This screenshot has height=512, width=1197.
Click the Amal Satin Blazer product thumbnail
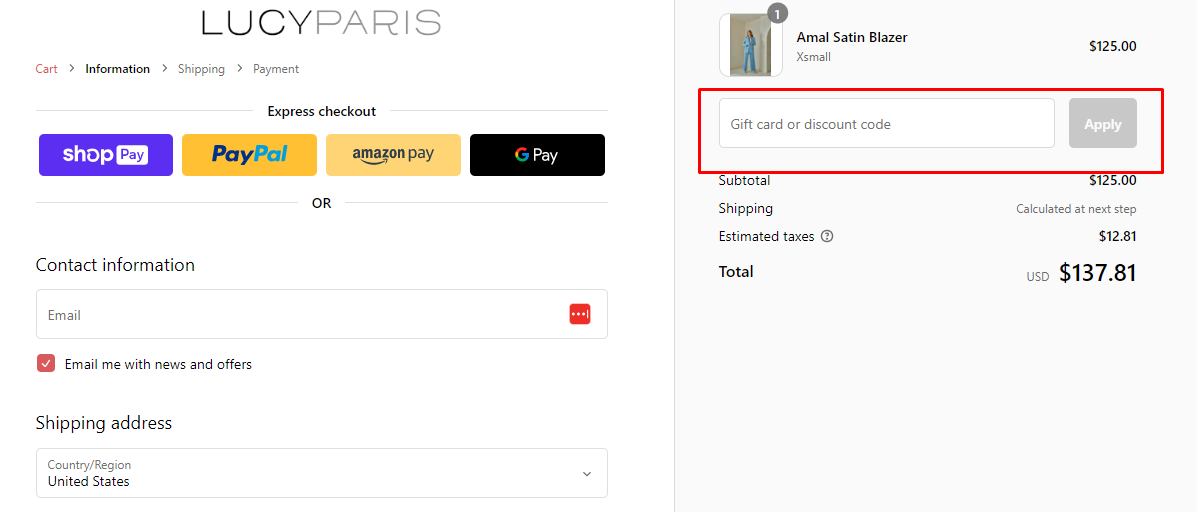[x=750, y=45]
